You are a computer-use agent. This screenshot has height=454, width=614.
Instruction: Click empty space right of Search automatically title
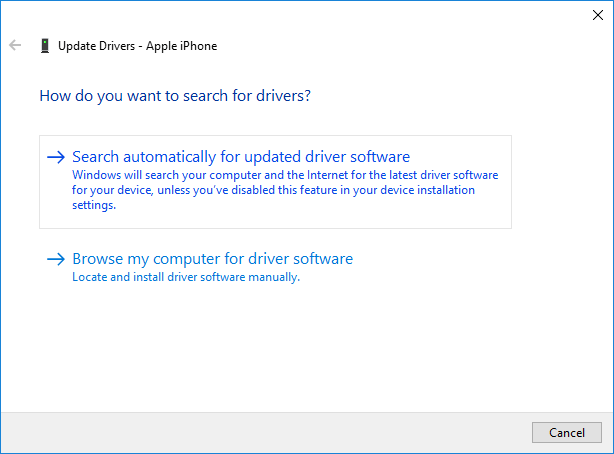point(460,157)
